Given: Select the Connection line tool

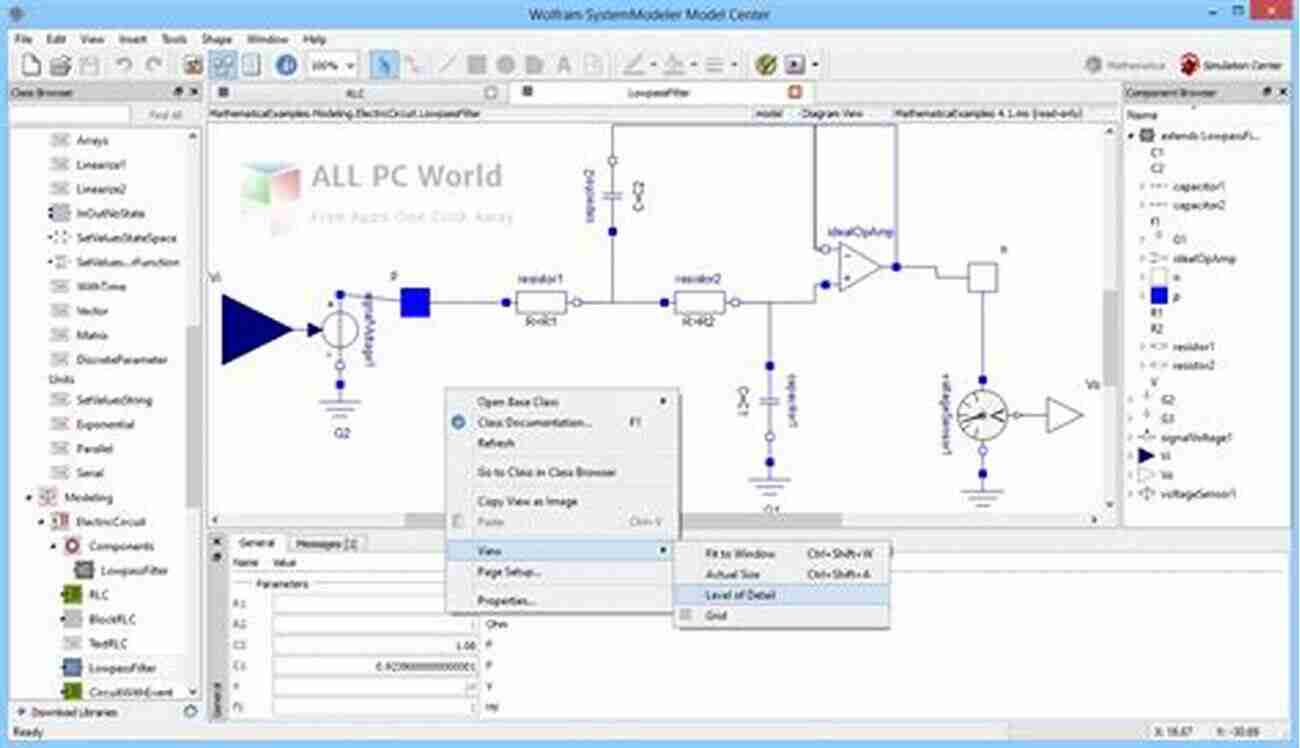Looking at the screenshot, I should [x=412, y=66].
